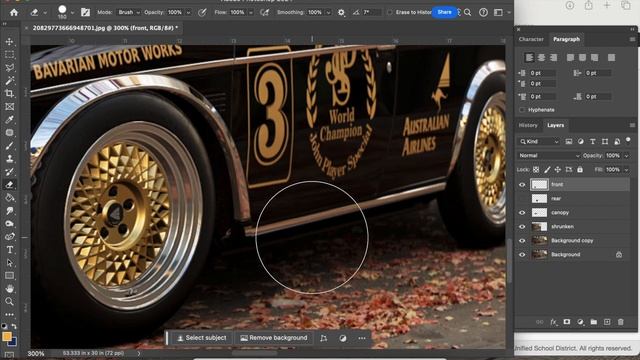Switch to the Paragraph tab
Screen dimensions: 640x360
[566, 39]
